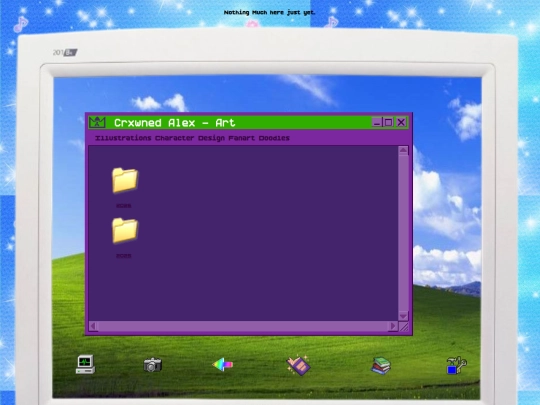Open the hand holding card icon
540x405 pixels.
coord(298,365)
